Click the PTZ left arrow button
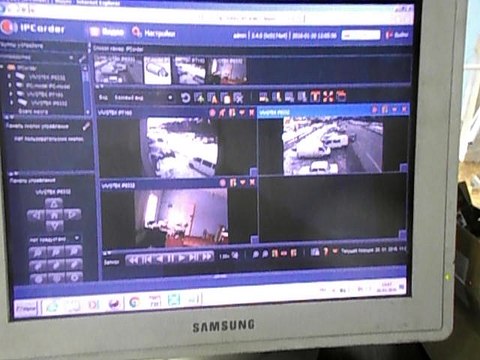Image resolution: width=480 pixels, height=360 pixels. (x=36, y=215)
